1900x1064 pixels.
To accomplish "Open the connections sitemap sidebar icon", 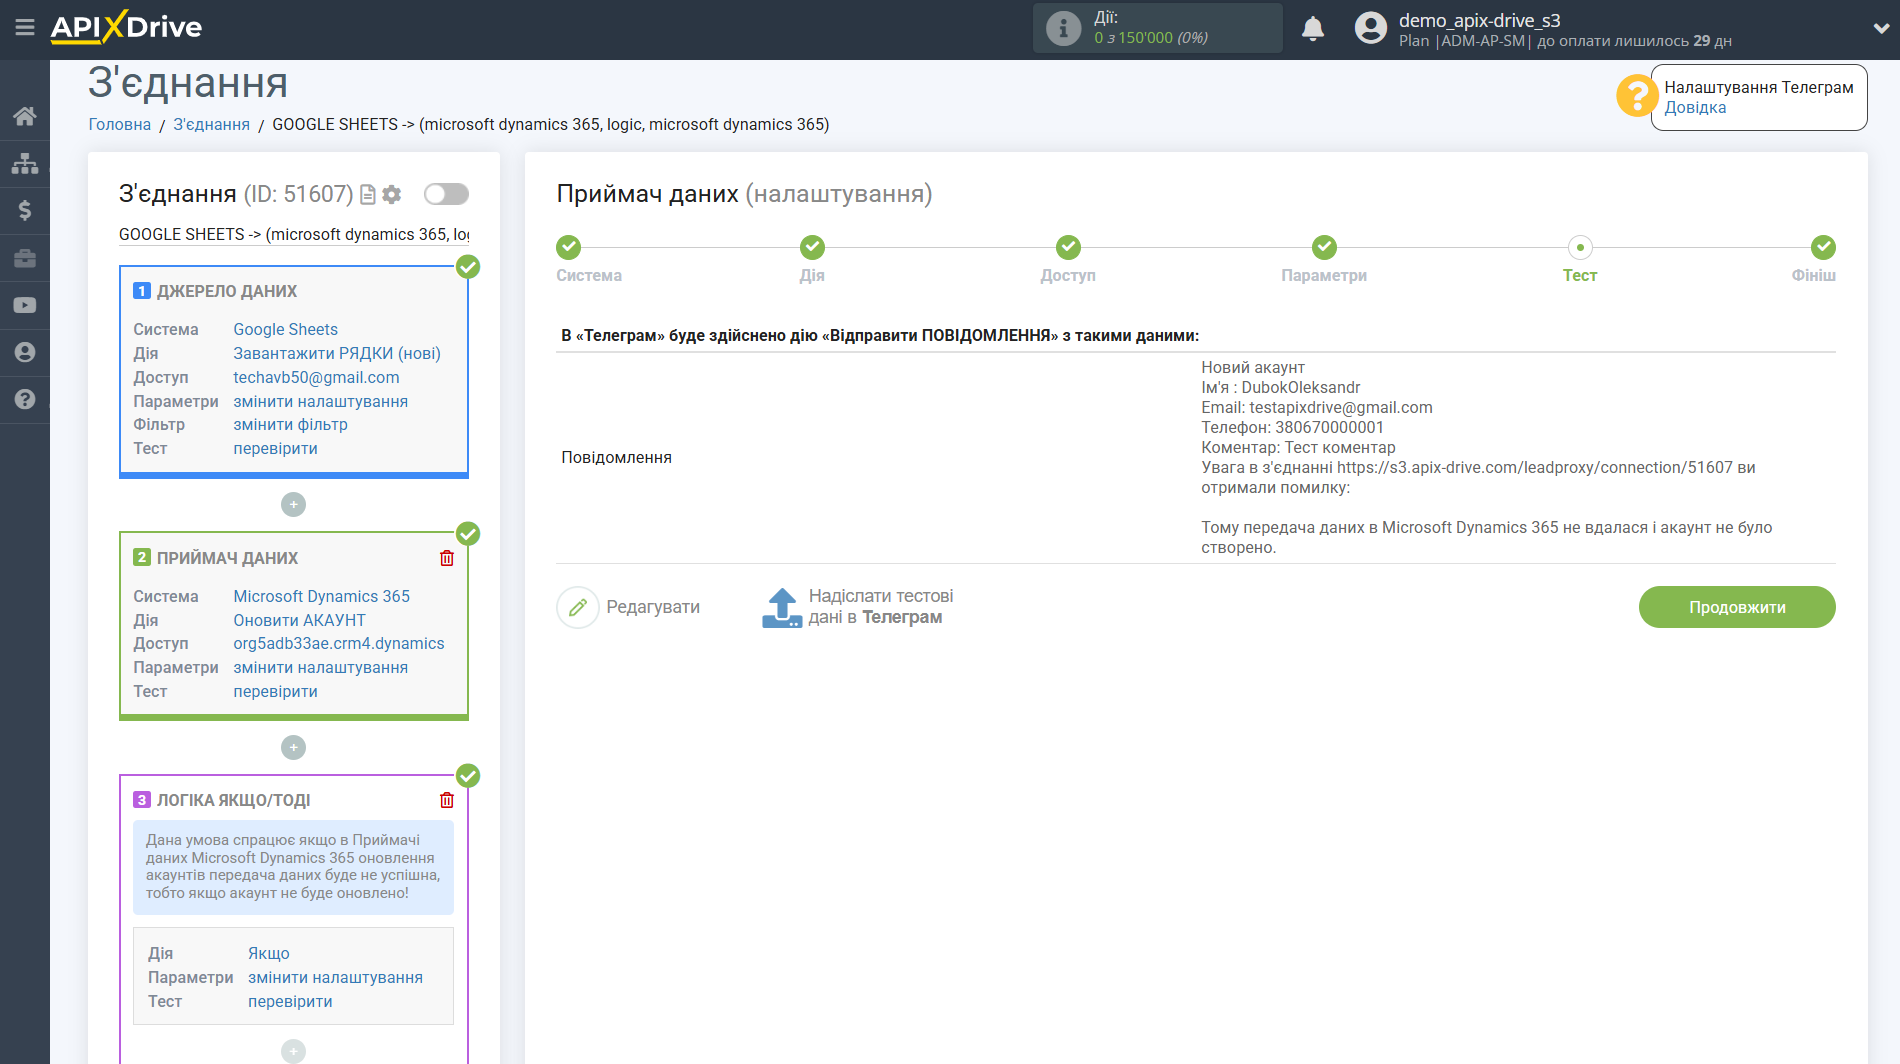I will click(x=25, y=163).
